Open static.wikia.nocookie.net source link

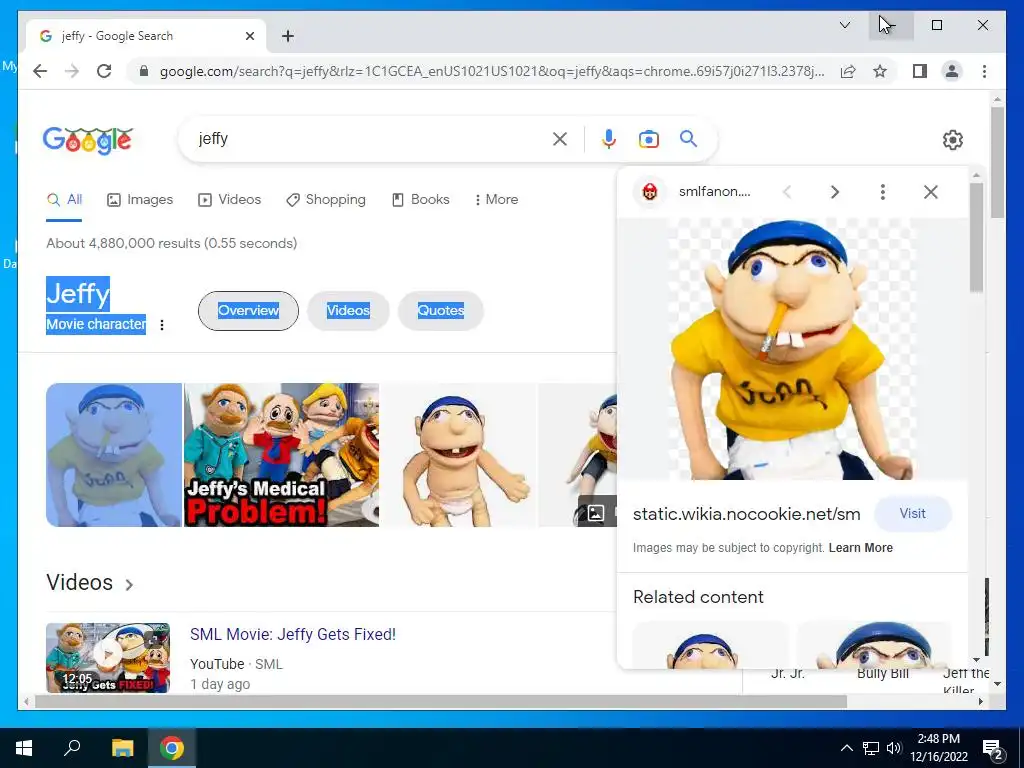(746, 515)
